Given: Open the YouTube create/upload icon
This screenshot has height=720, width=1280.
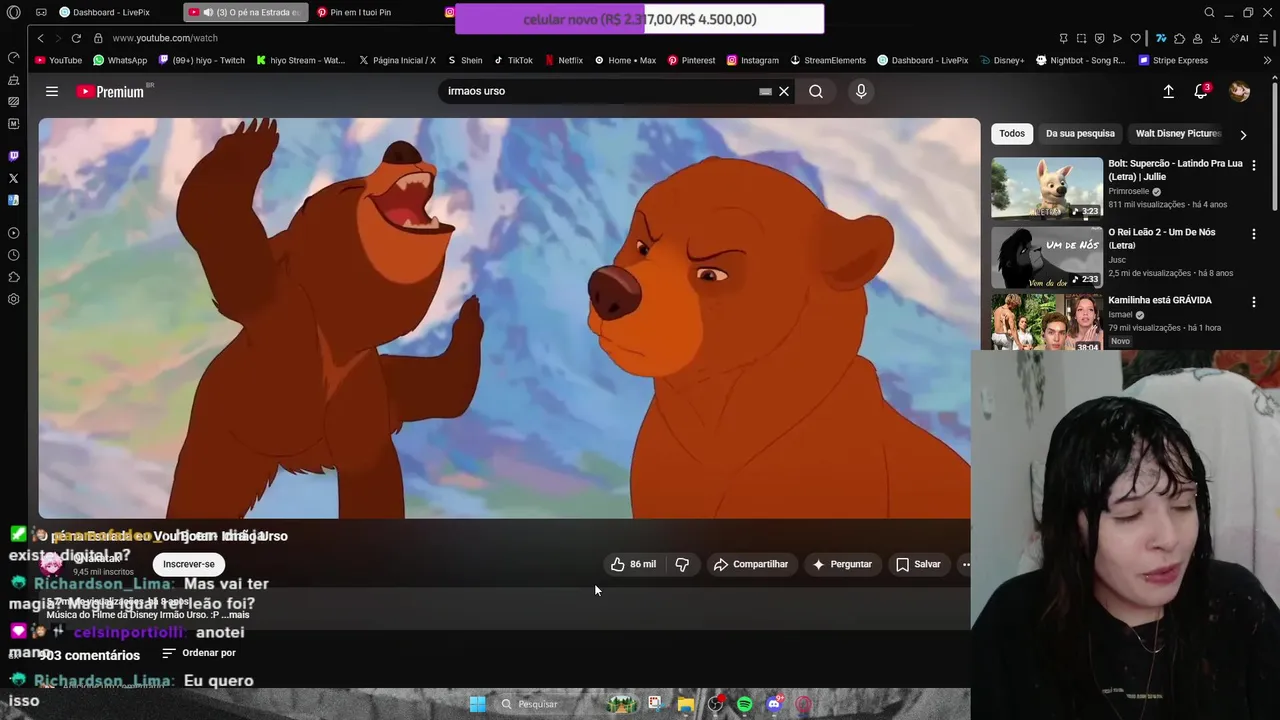Looking at the screenshot, I should (x=1168, y=91).
